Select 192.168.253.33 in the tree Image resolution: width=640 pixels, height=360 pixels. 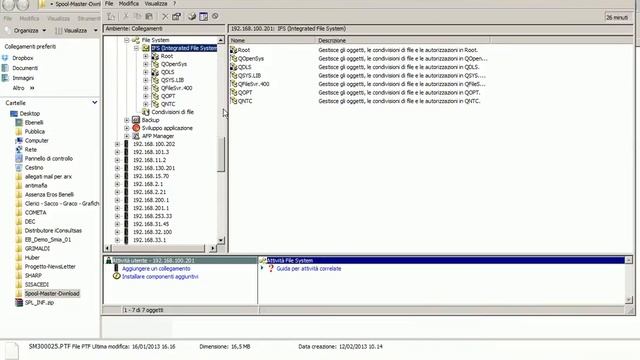(x=152, y=216)
